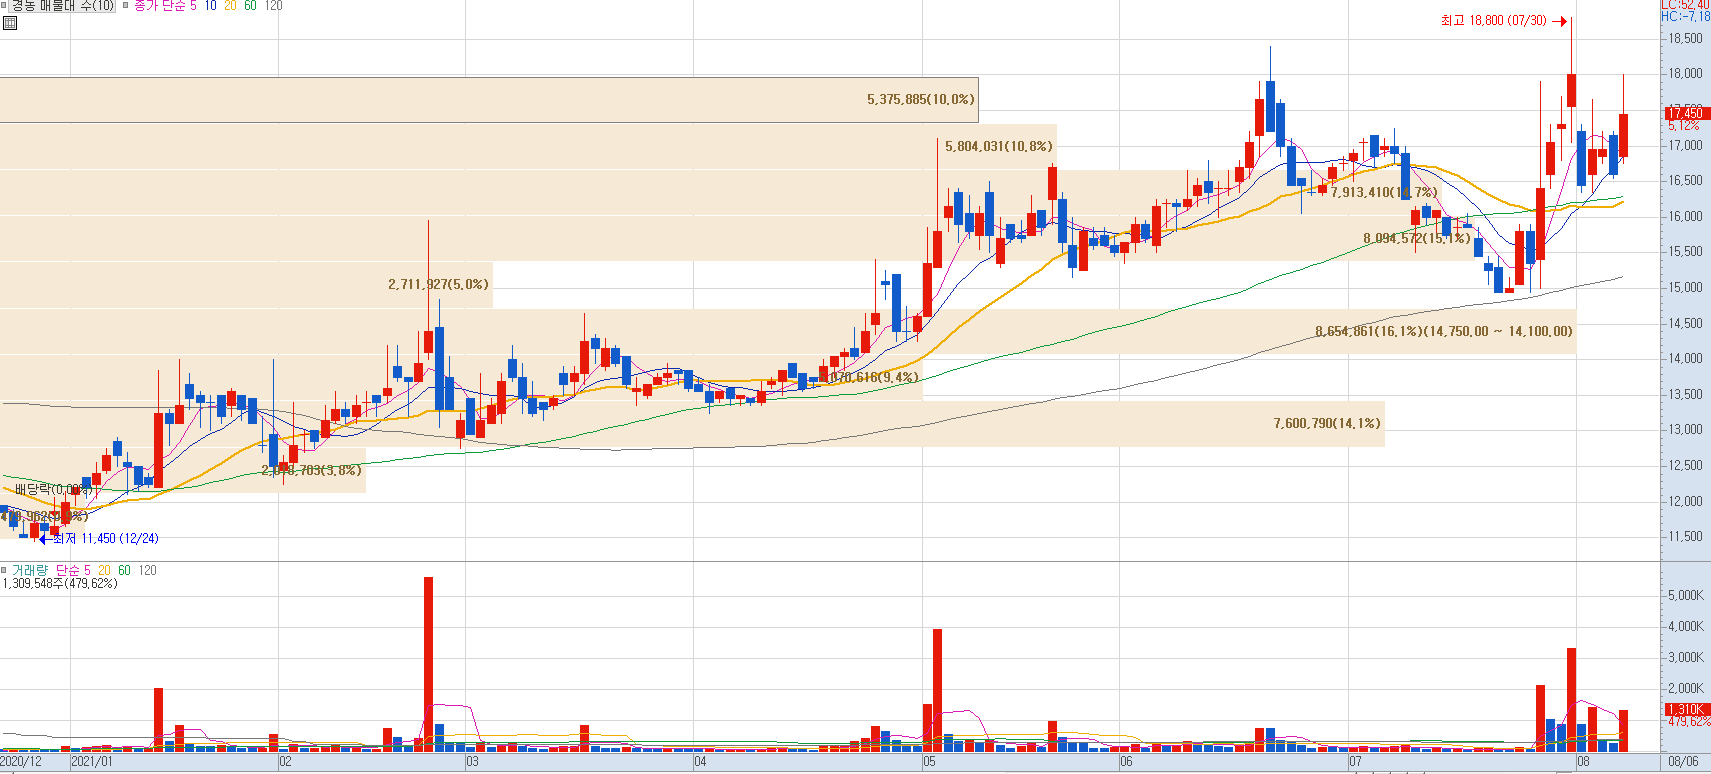Click the 479.62% volume axis label
The width and height of the screenshot is (1711, 774).
[1688, 721]
